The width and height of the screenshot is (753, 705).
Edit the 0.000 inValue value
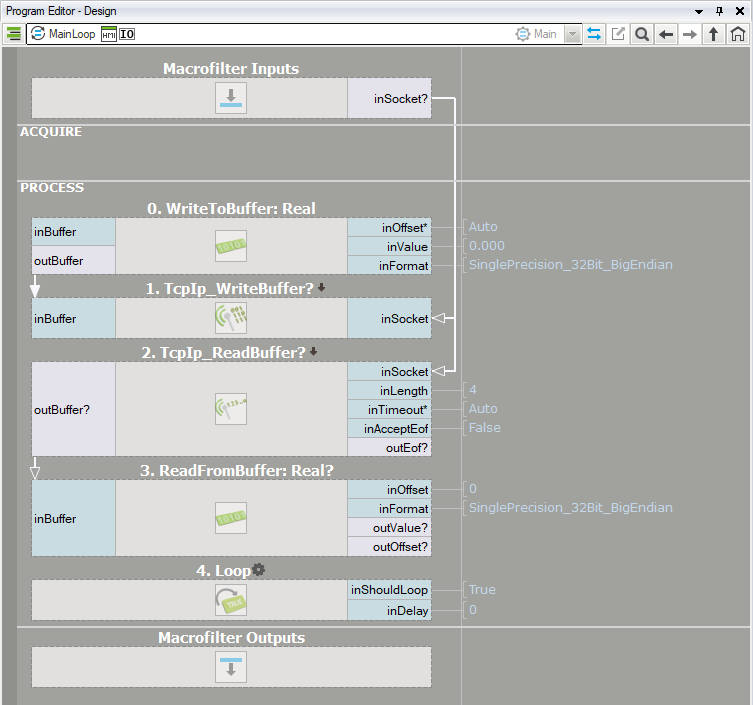click(486, 246)
